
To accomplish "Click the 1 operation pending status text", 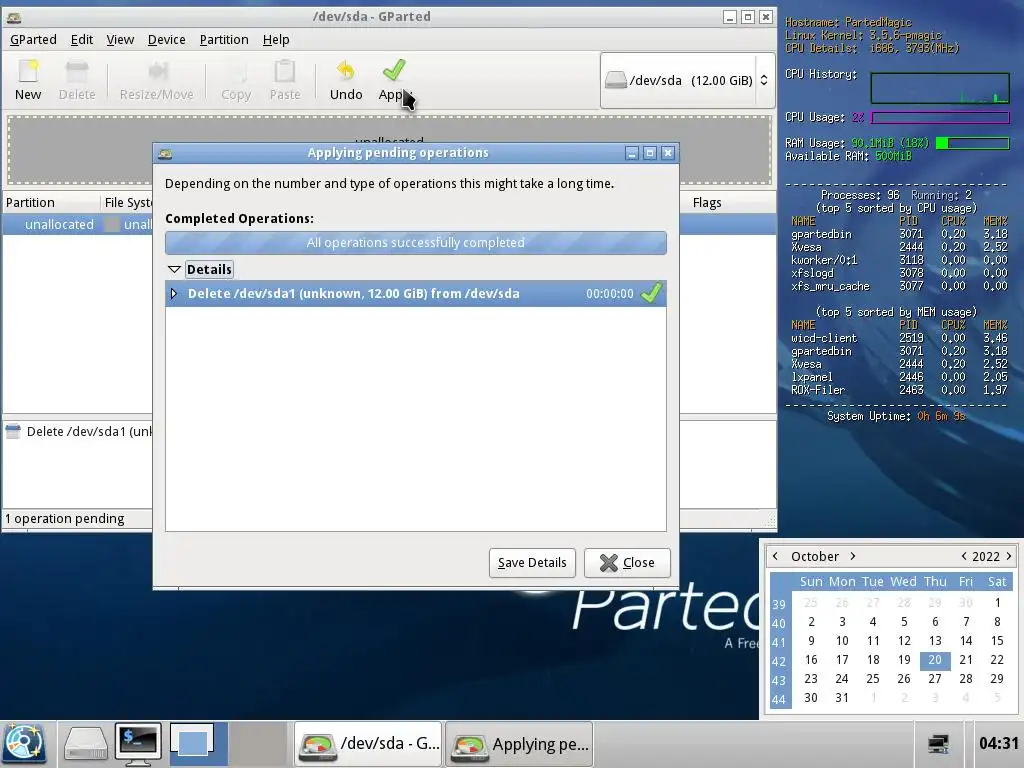I will coord(65,519).
